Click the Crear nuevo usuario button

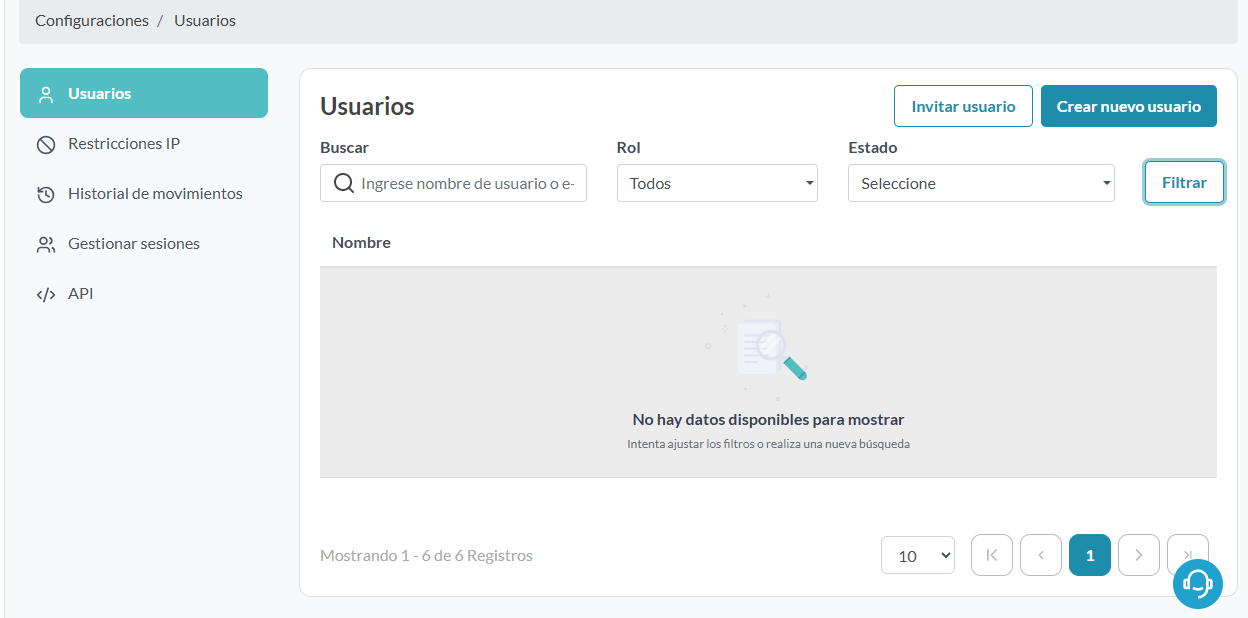pyautogui.click(x=1128, y=106)
